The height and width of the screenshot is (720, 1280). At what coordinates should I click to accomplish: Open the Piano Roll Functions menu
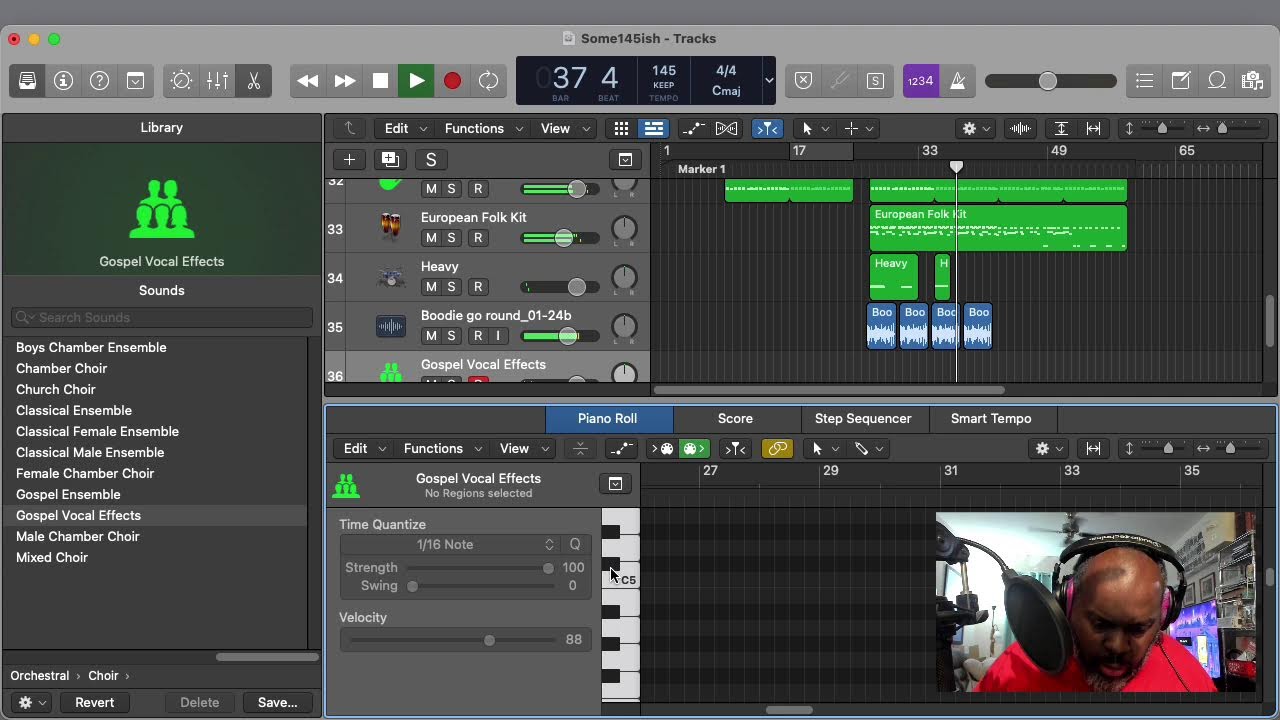pyautogui.click(x=441, y=448)
